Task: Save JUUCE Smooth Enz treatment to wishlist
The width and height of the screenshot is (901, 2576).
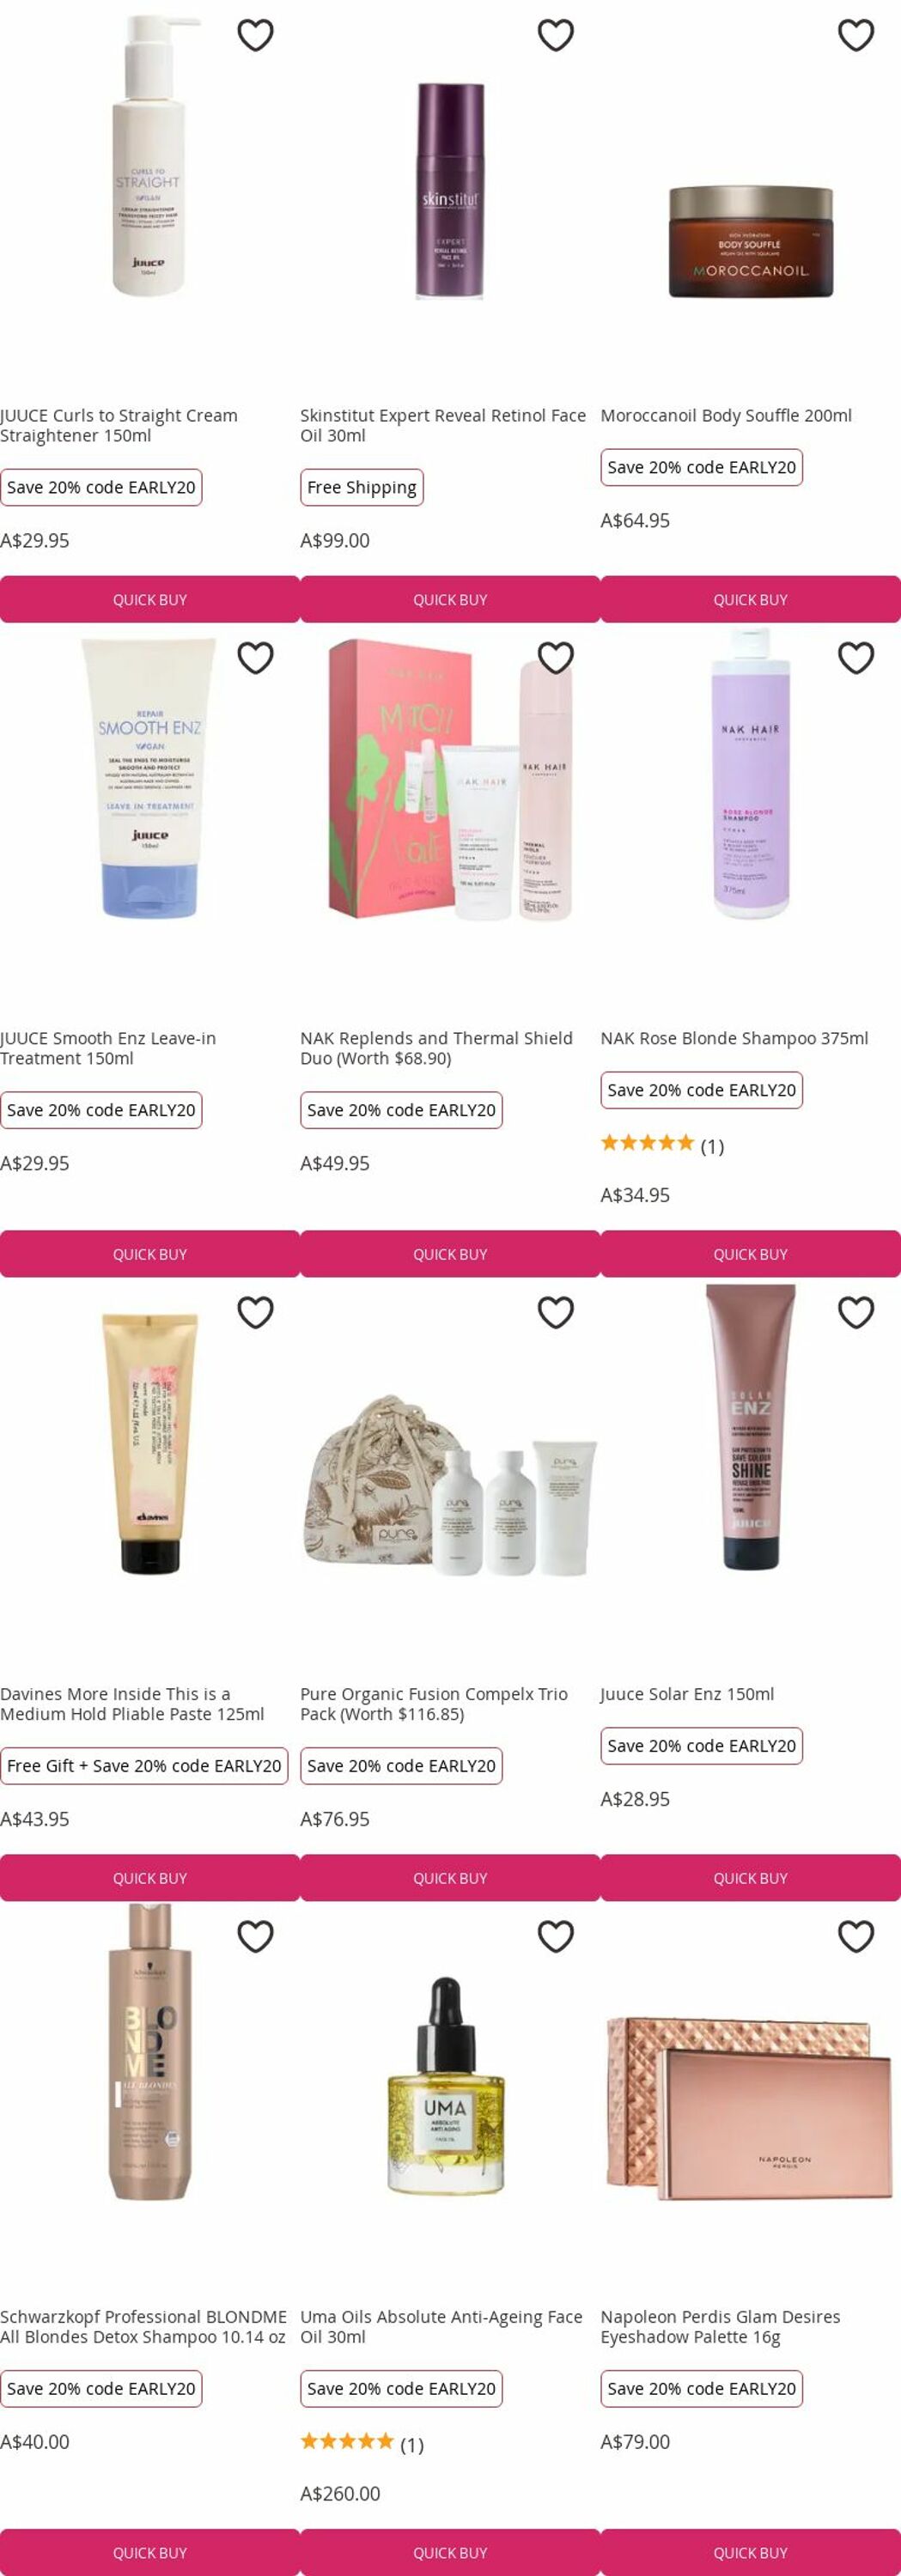Action: click(255, 658)
